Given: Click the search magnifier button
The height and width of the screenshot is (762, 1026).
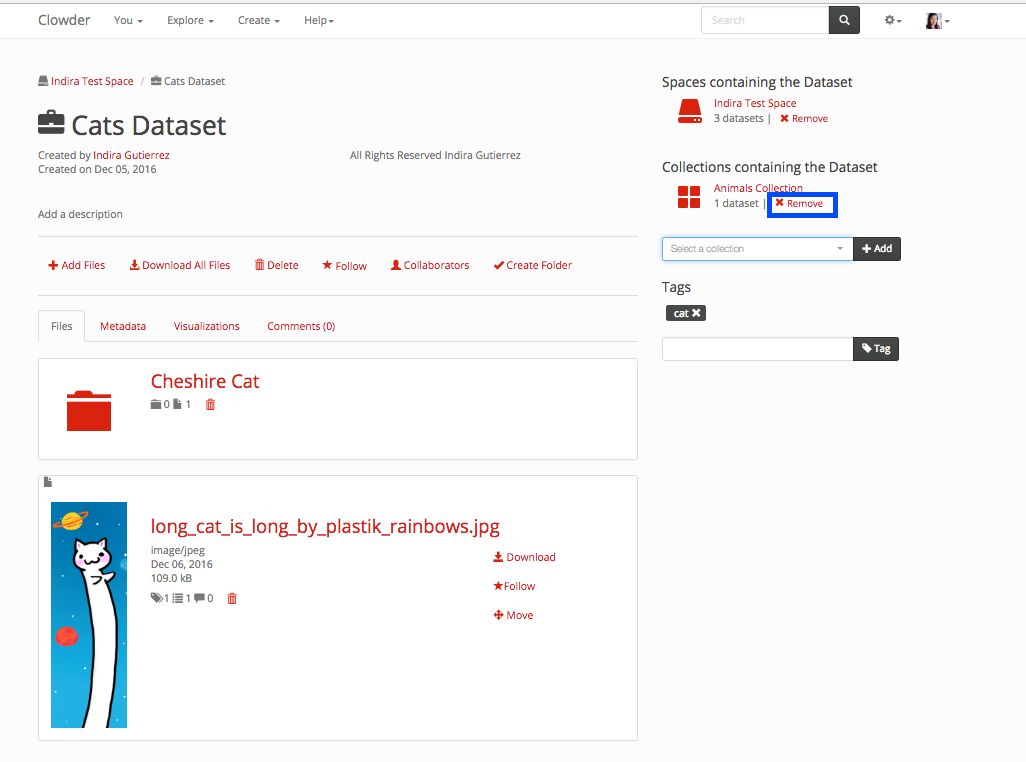Looking at the screenshot, I should point(844,20).
